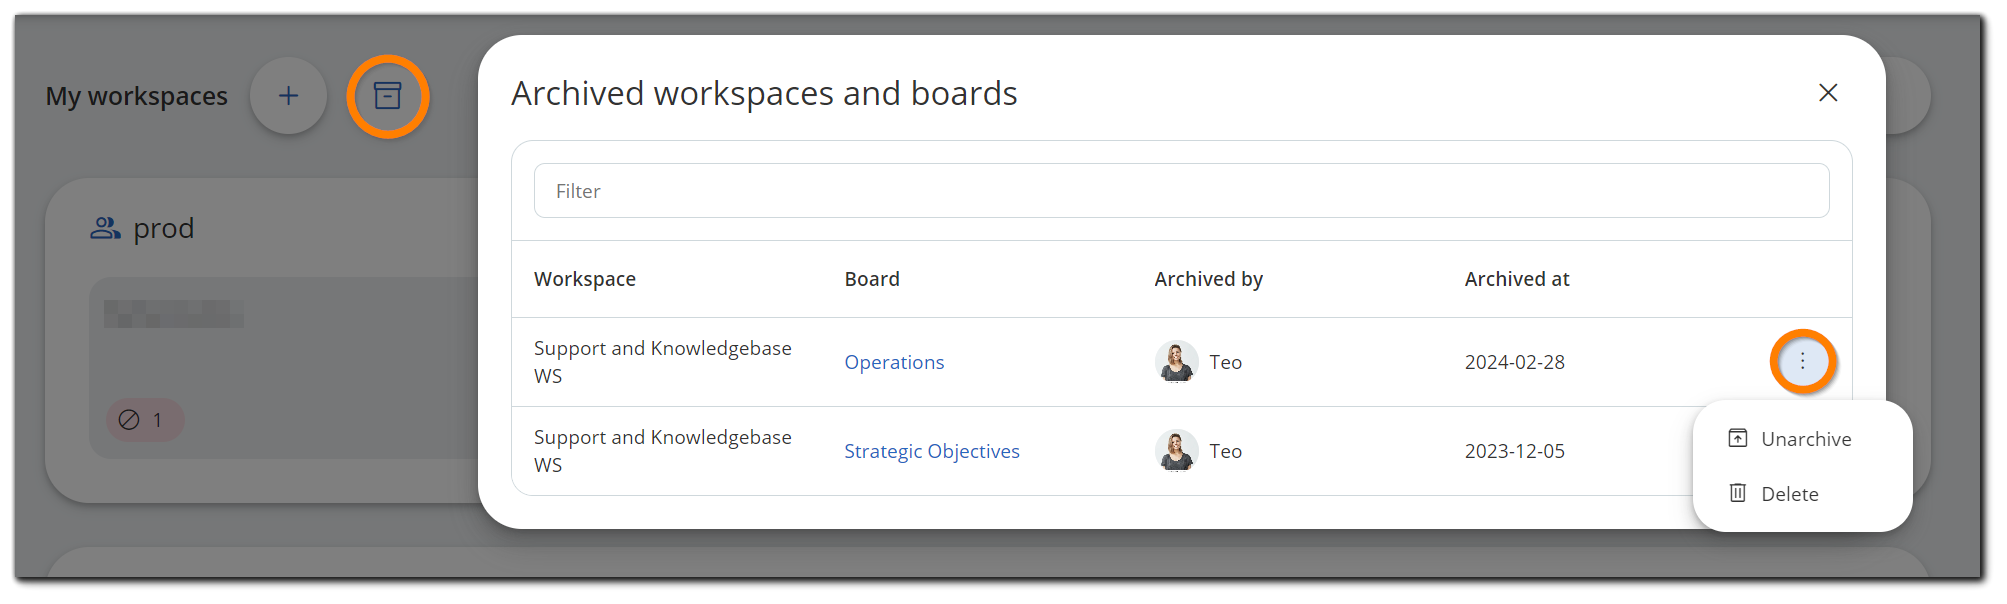Open the three-dot menu for the Operations row
Viewport: 2007px width, 604px height.
click(x=1803, y=361)
